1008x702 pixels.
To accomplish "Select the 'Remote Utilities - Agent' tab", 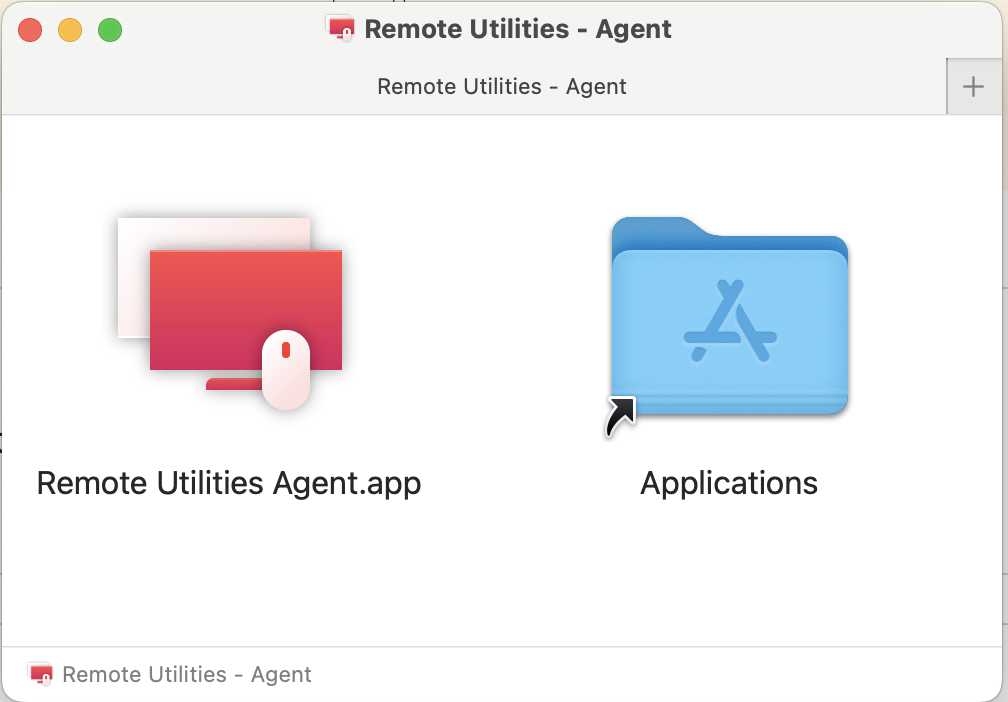I will pyautogui.click(x=501, y=87).
